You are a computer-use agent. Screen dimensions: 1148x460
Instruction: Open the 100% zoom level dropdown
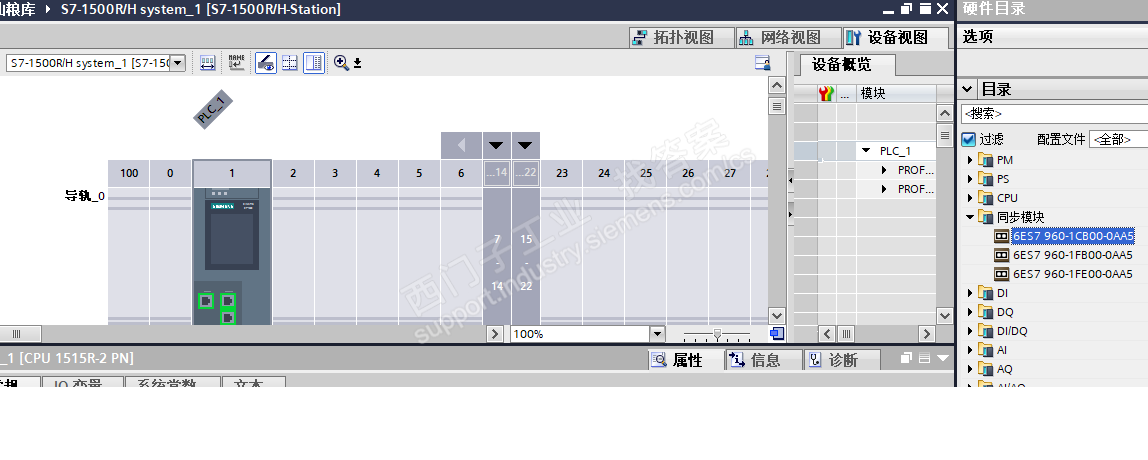pos(657,334)
